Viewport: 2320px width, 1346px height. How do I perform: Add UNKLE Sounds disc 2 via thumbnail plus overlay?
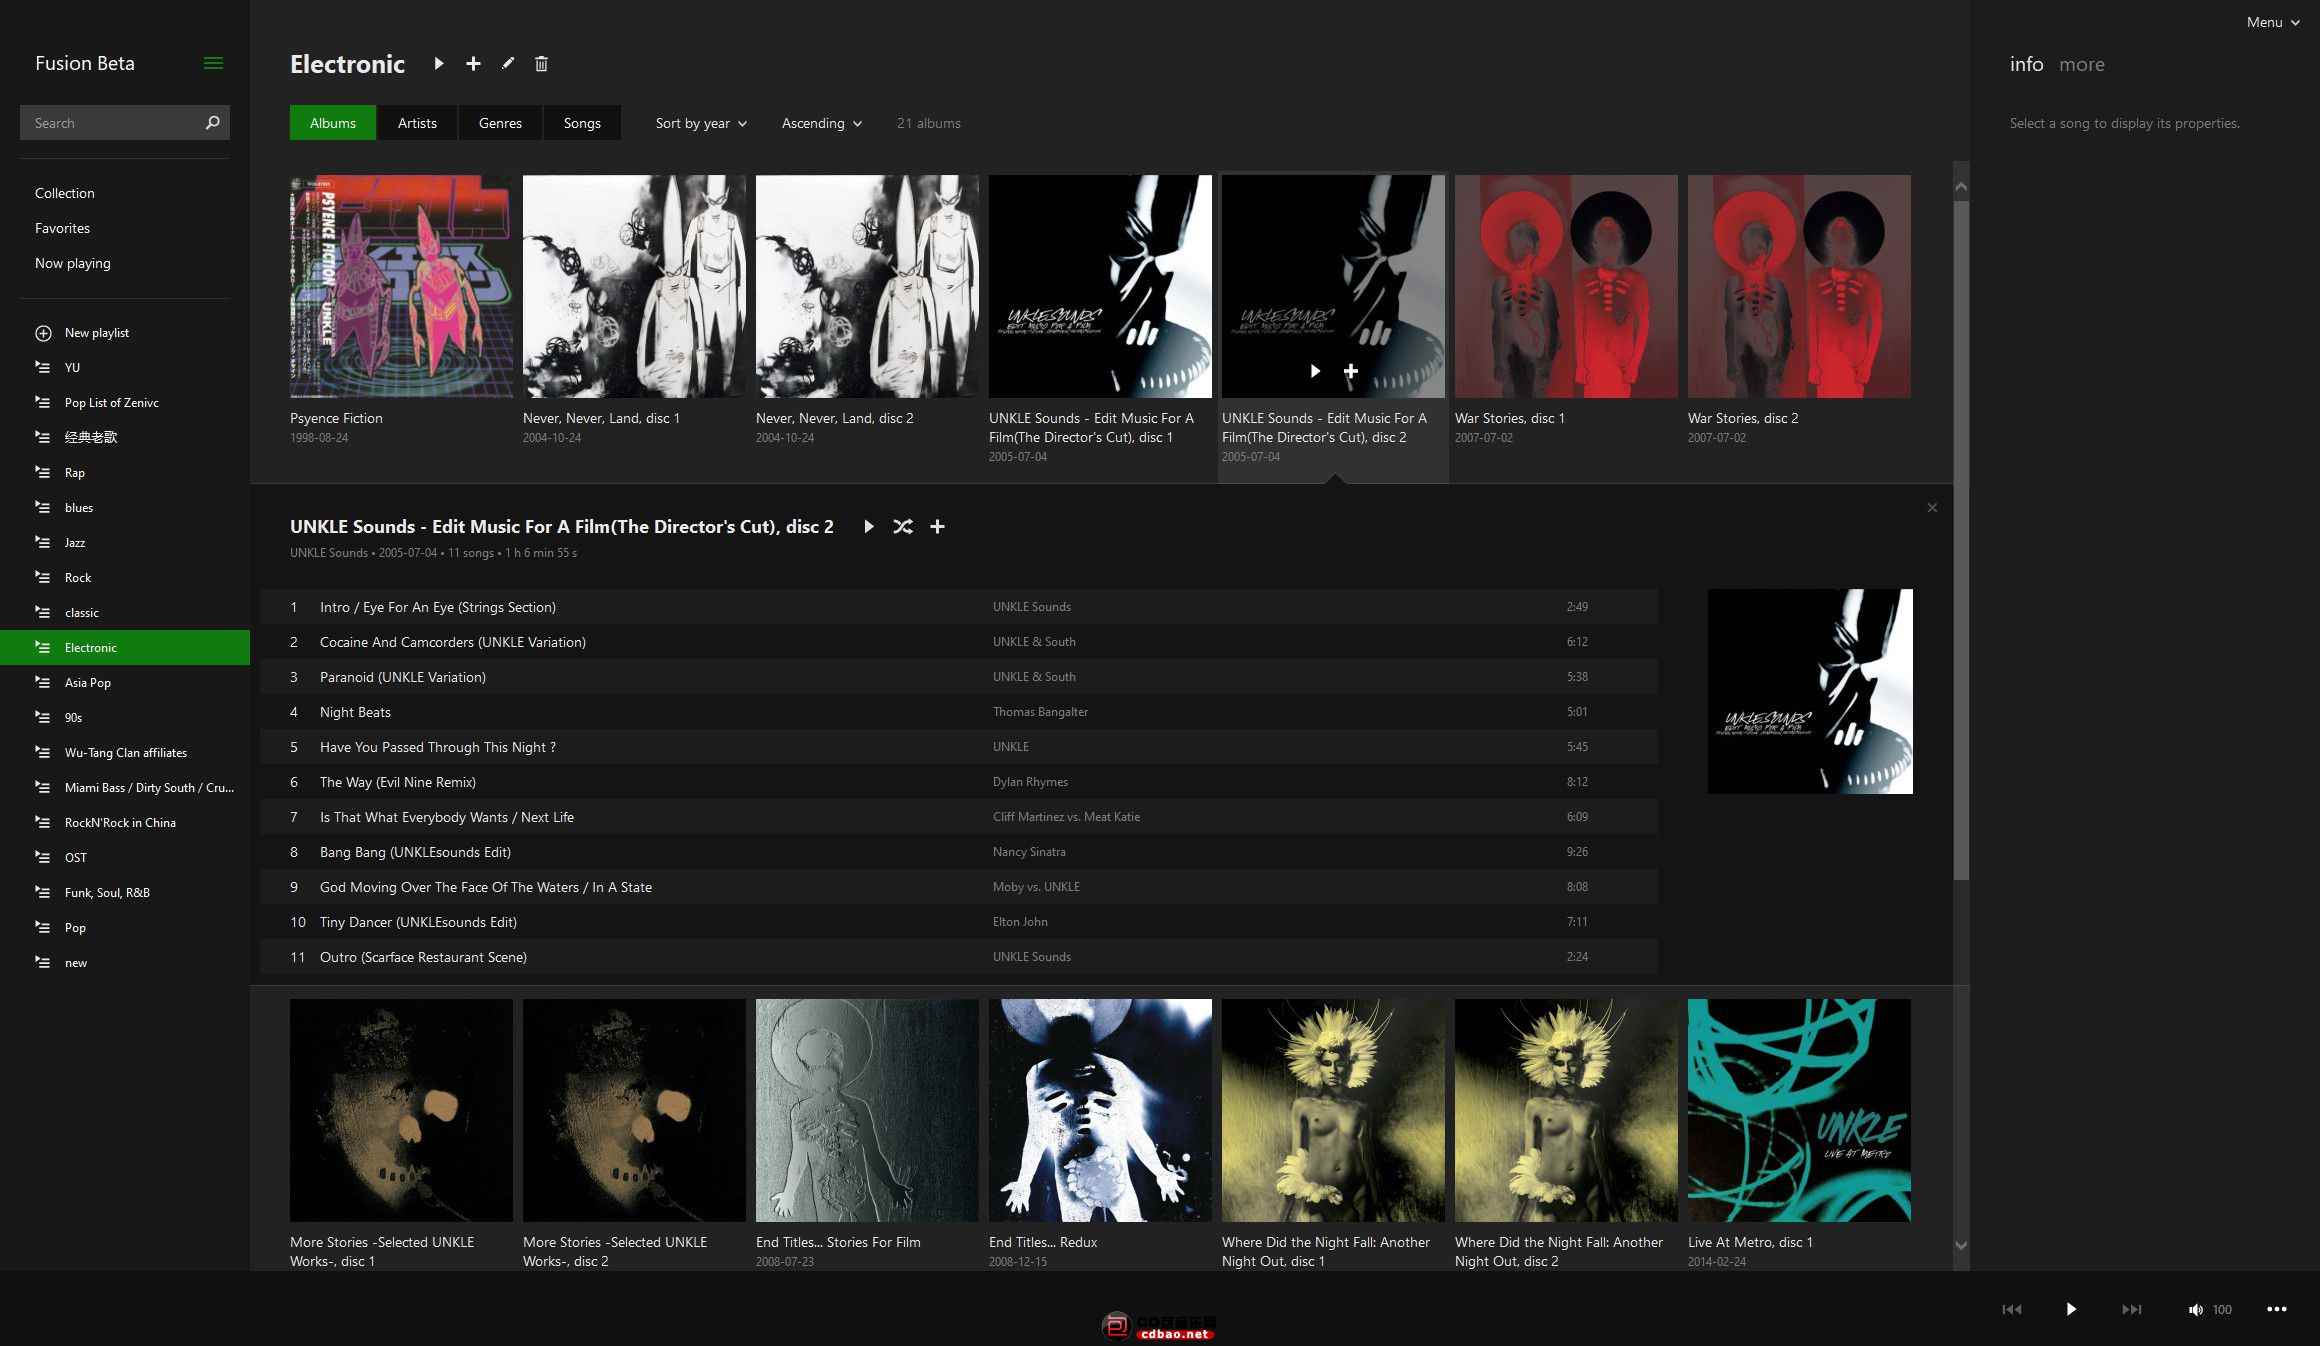1350,371
